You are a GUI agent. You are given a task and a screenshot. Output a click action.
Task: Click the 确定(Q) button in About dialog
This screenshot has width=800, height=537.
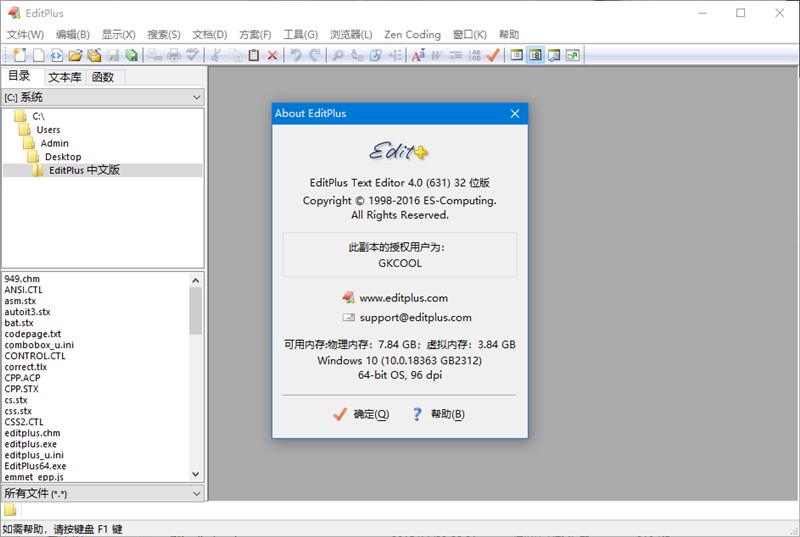pyautogui.click(x=361, y=414)
